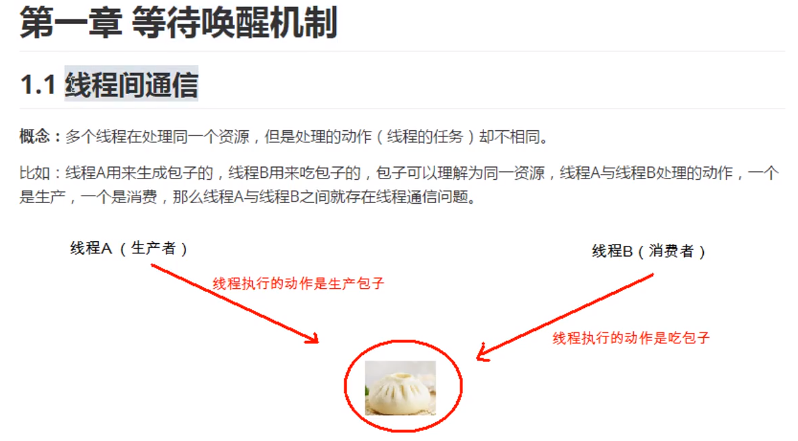Click the right red arrowhead near the bun
798x441 pixels.
pos(483,353)
